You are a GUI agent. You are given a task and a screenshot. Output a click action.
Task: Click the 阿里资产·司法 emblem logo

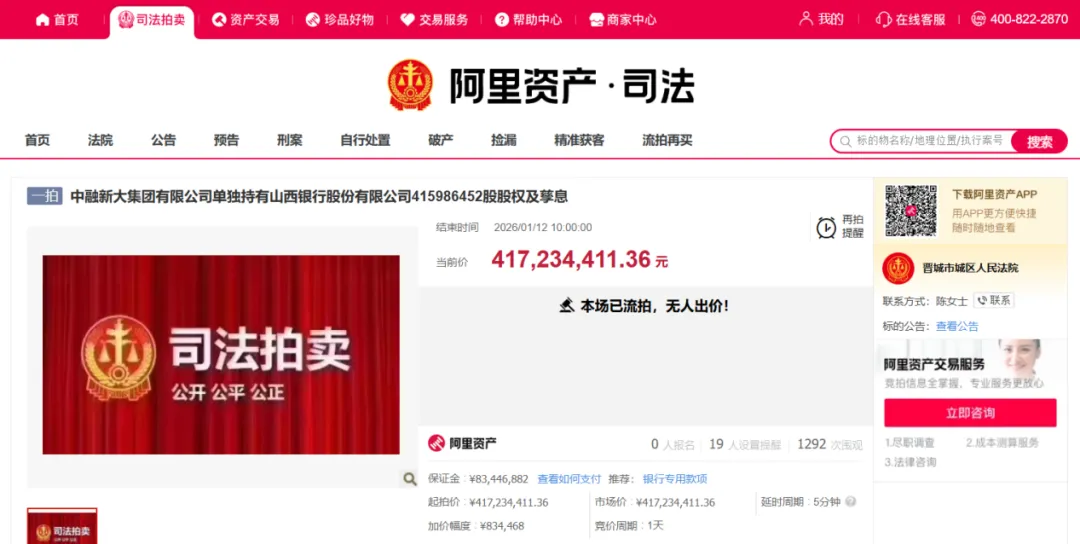coord(411,85)
